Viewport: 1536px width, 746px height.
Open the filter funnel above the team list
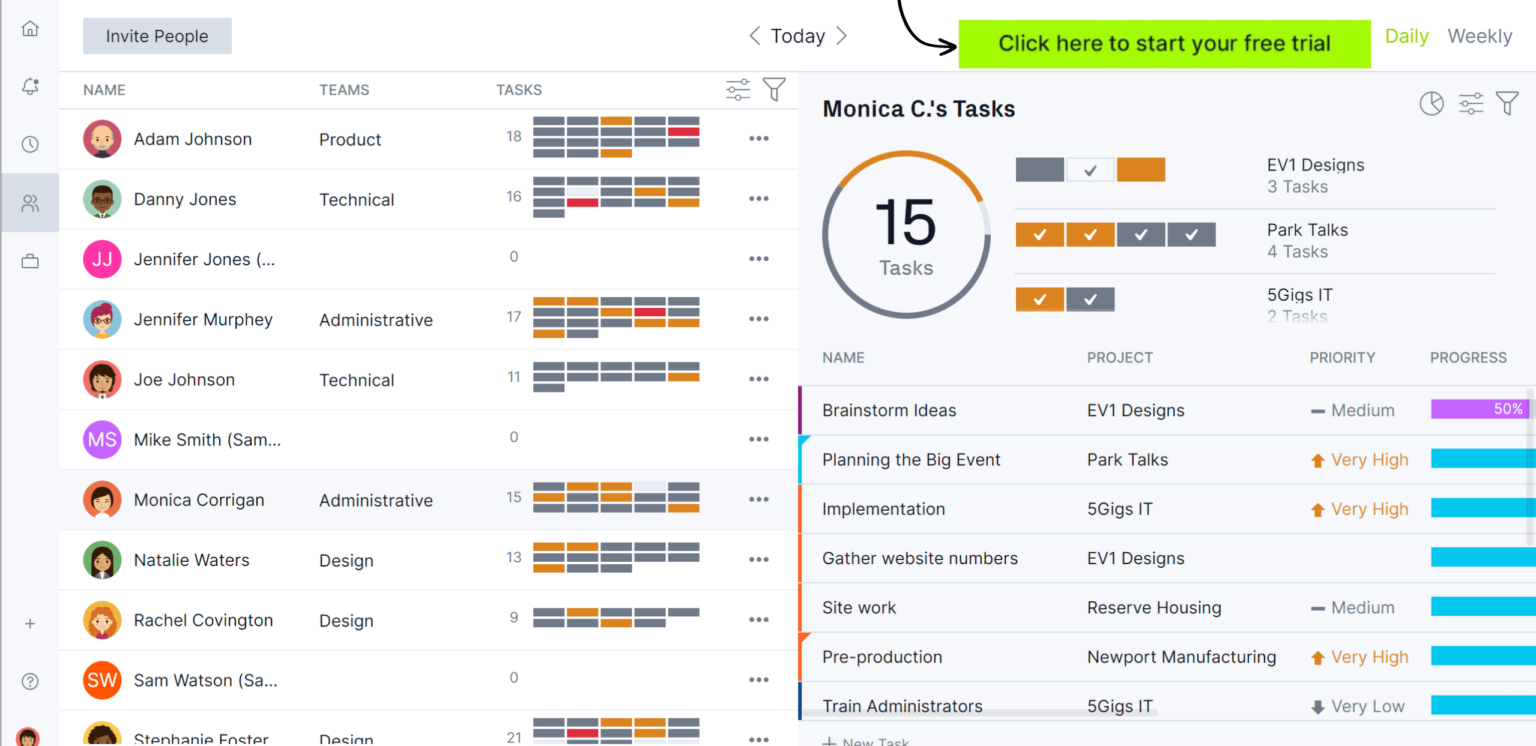click(775, 89)
